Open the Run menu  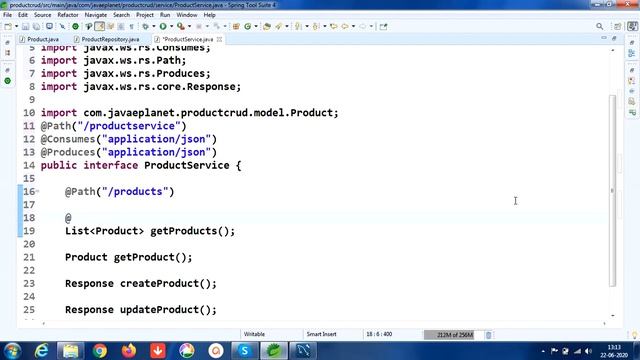click(165, 15)
